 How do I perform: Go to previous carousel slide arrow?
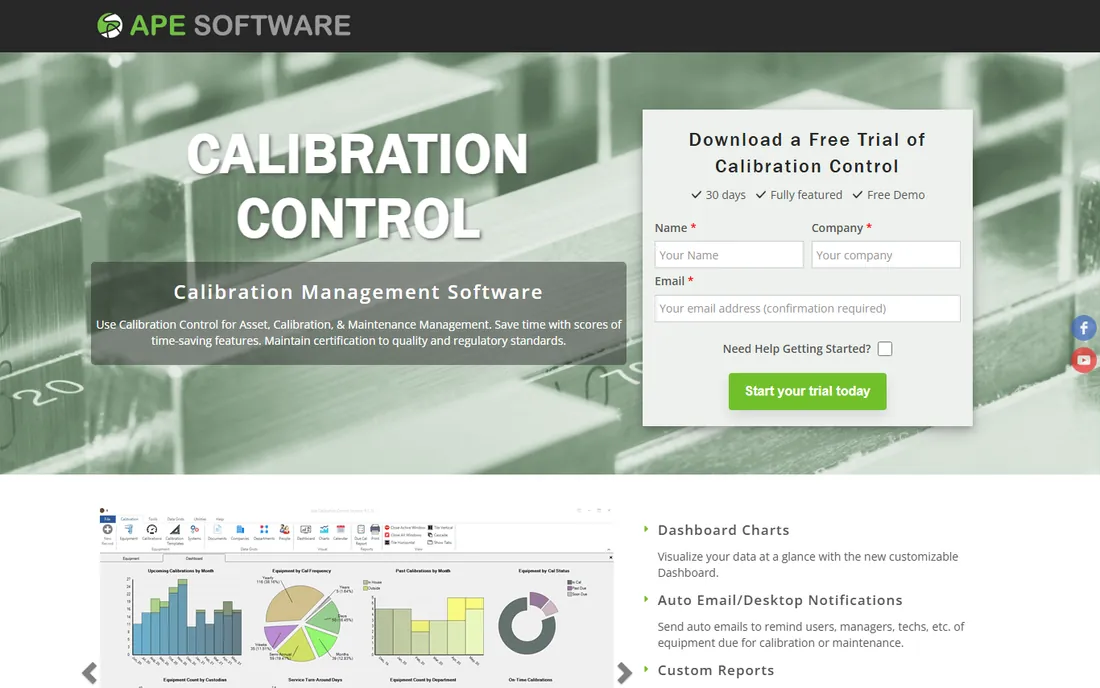(x=89, y=673)
